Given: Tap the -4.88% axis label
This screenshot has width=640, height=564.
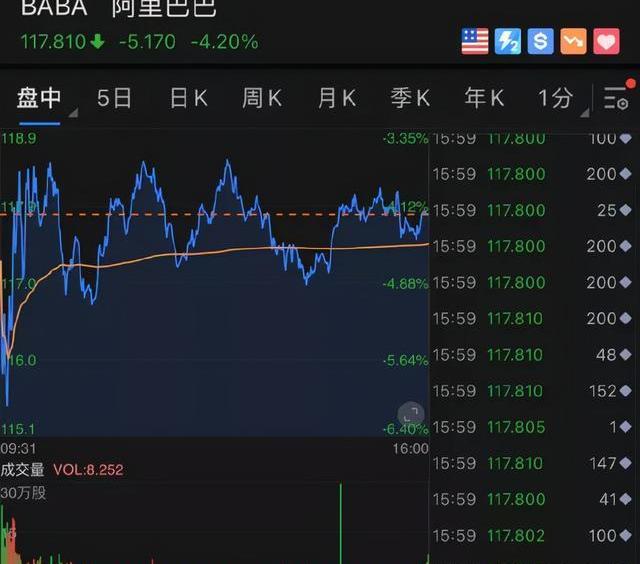Looking at the screenshot, I should pos(406,283).
